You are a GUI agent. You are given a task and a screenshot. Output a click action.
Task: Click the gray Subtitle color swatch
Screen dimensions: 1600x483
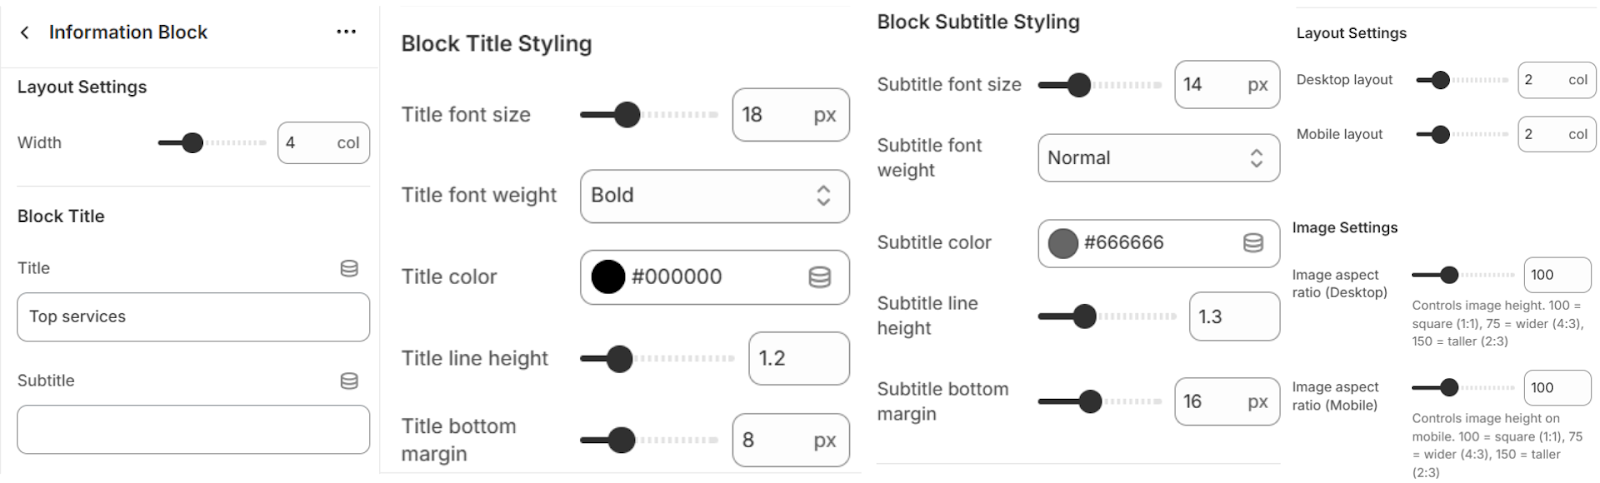[1063, 243]
